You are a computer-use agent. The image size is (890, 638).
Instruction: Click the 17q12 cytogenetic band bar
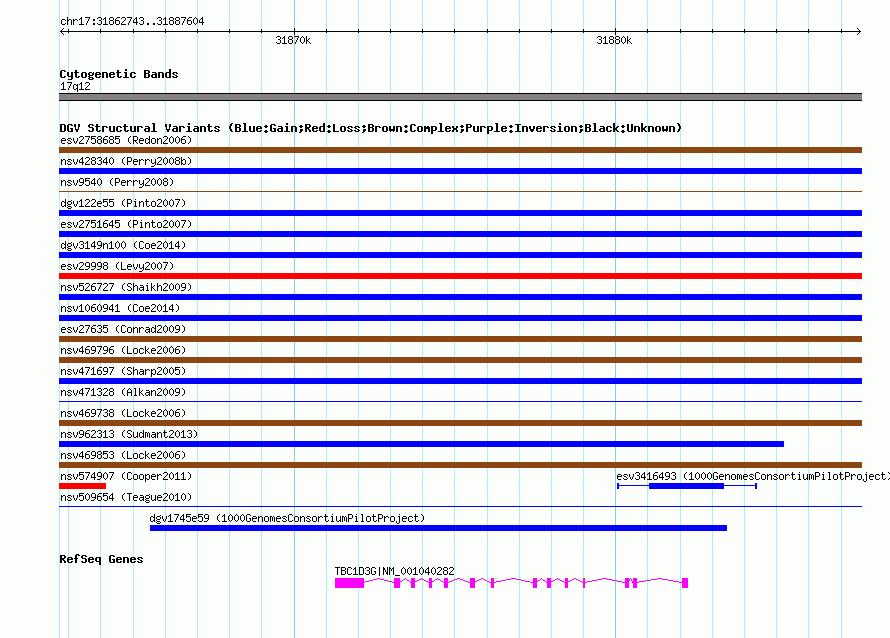[x=460, y=97]
